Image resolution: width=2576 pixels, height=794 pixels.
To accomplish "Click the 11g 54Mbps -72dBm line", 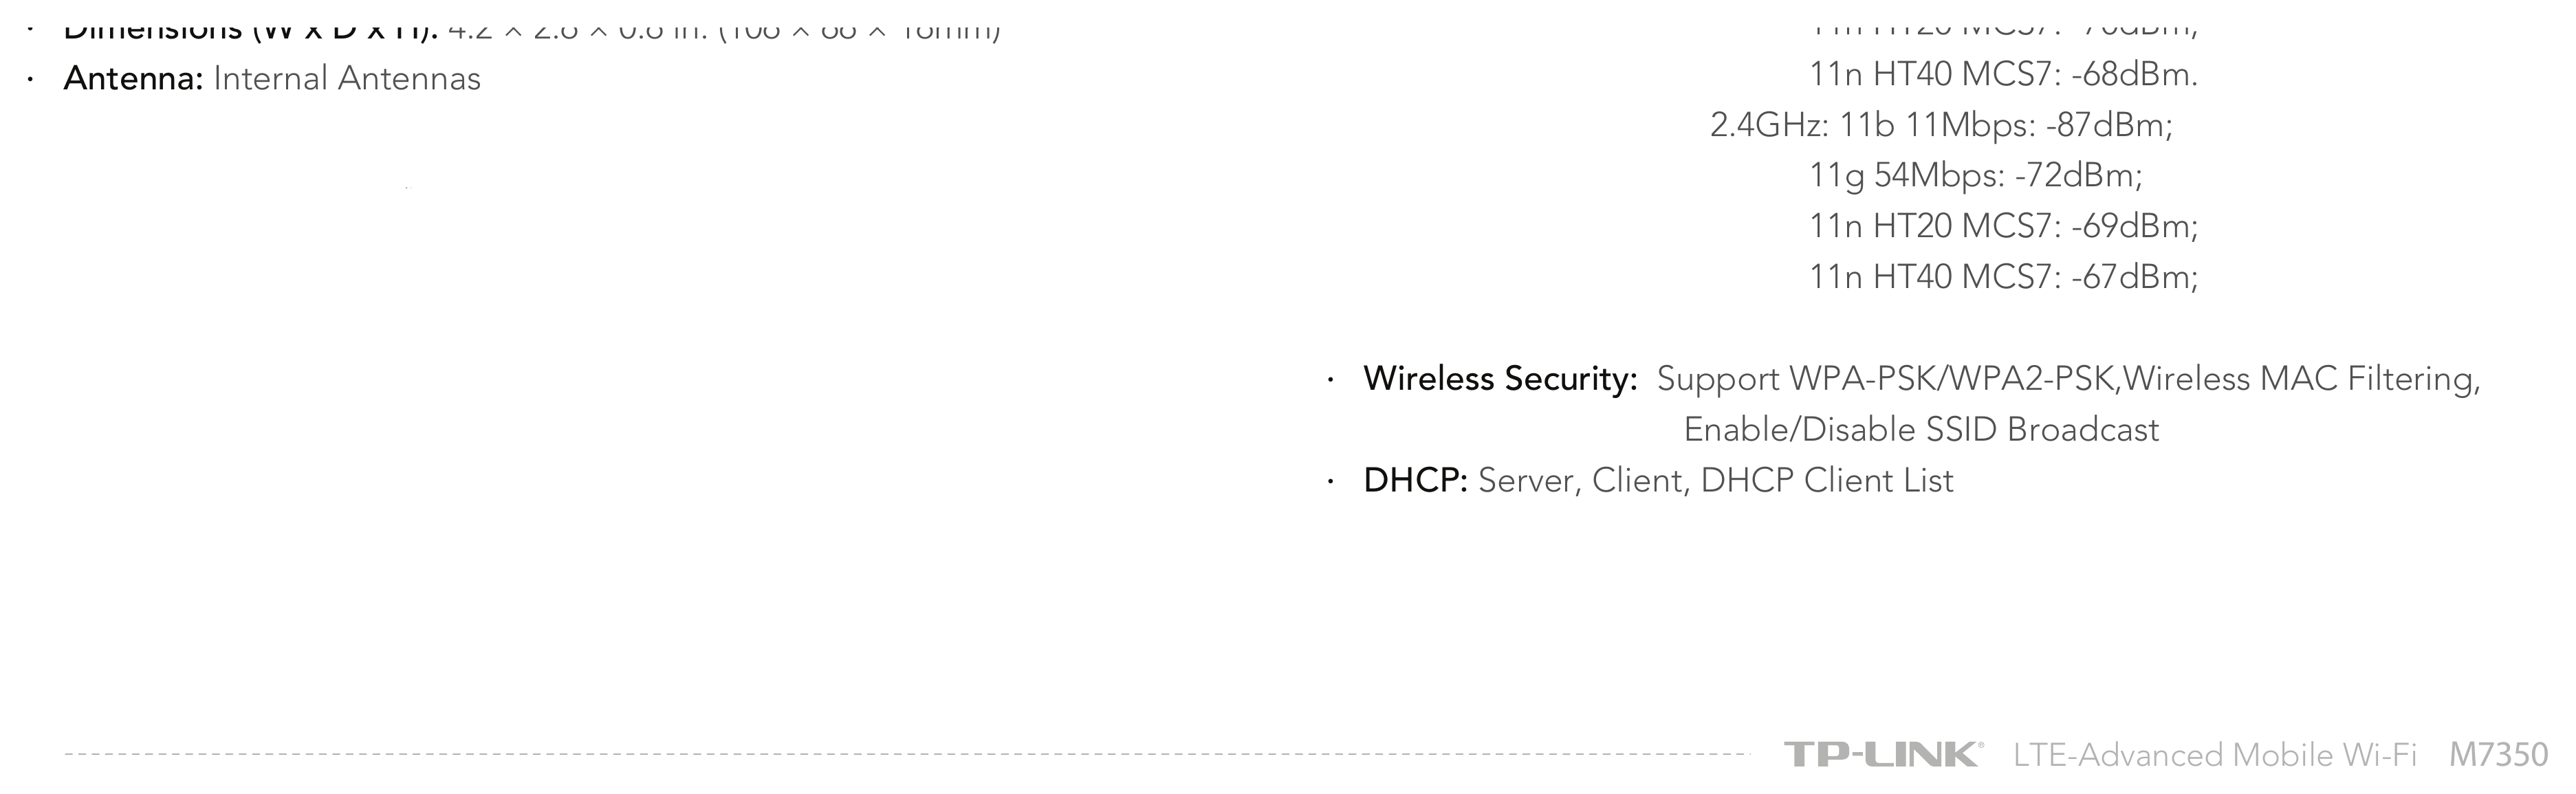I will [x=1976, y=176].
